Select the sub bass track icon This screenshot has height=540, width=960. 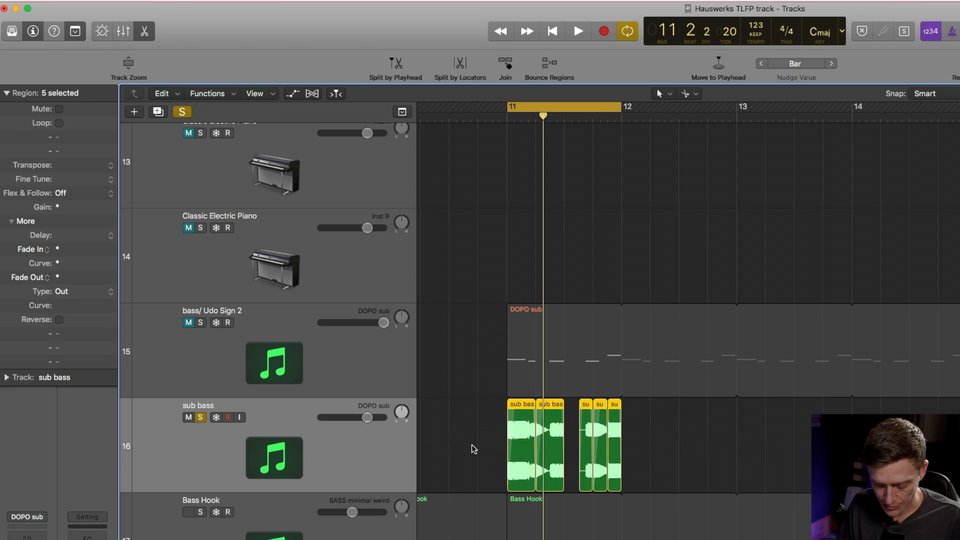pos(274,458)
